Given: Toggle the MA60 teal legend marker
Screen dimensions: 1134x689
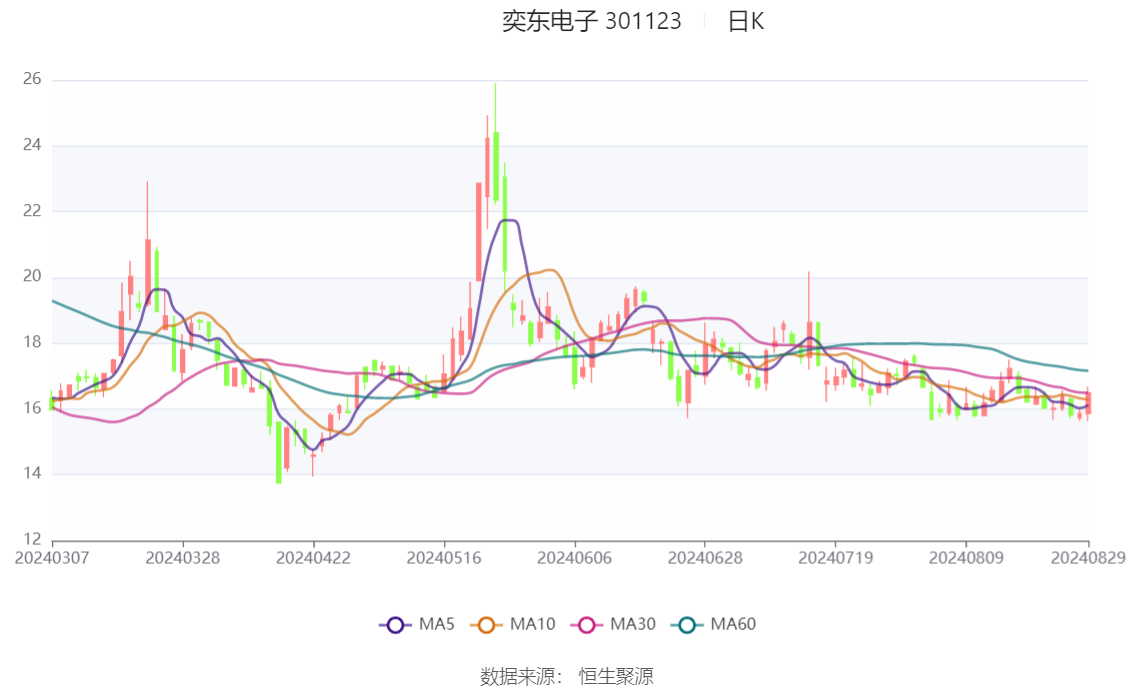Looking at the screenshot, I should (687, 625).
